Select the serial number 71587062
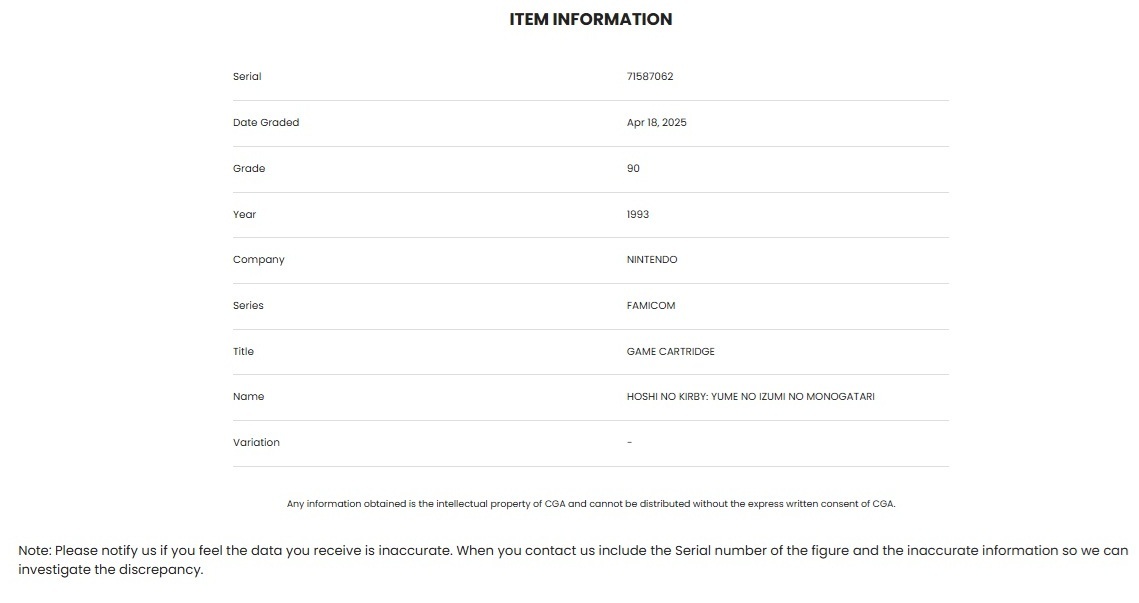 click(650, 77)
